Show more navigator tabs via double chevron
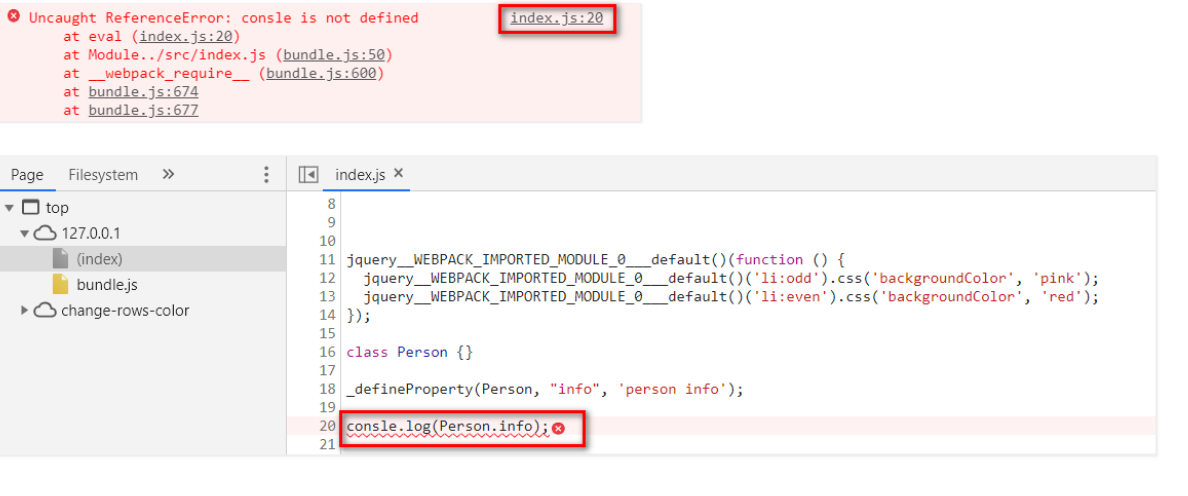This screenshot has width=1188, height=496. pos(168,174)
